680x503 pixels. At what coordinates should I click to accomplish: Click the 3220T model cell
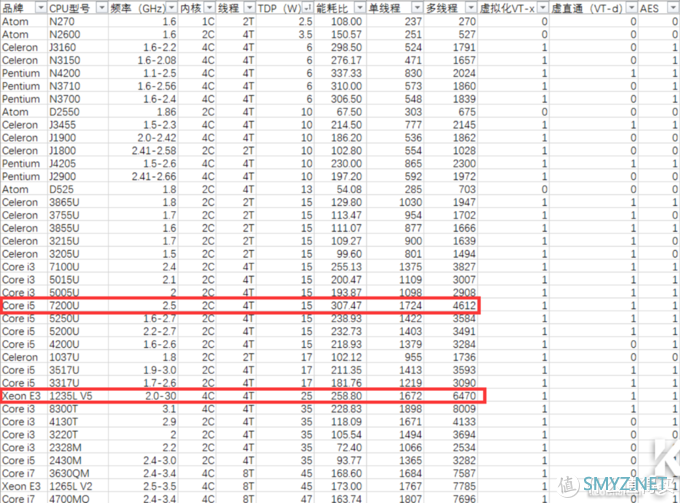click(78, 435)
